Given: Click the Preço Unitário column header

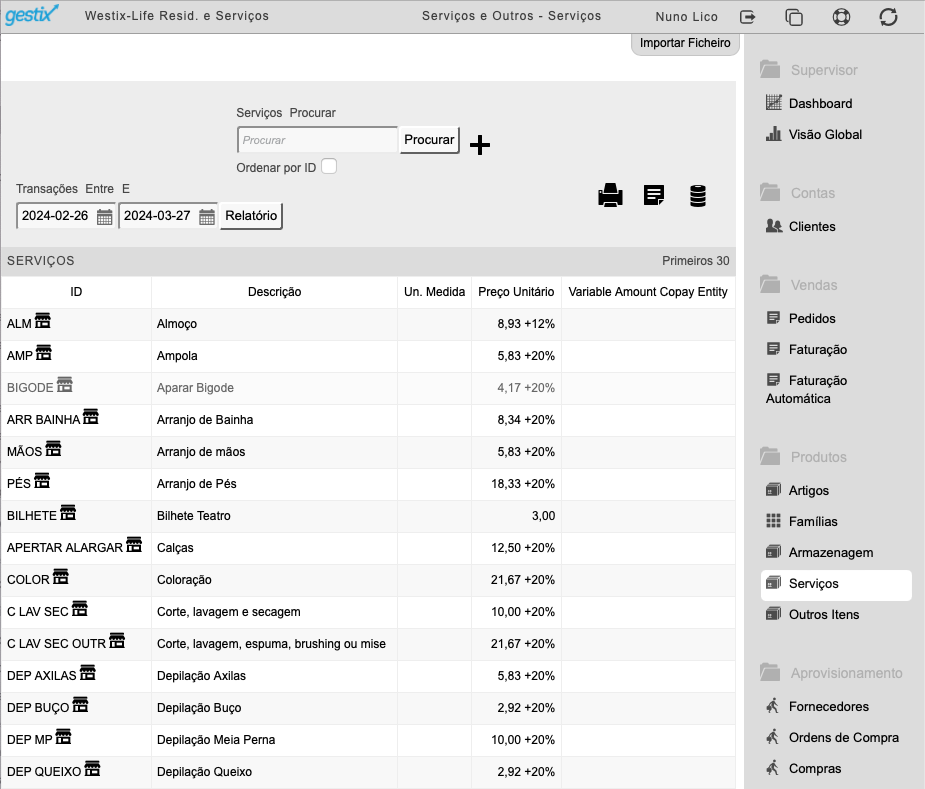Looking at the screenshot, I should pos(516,292).
